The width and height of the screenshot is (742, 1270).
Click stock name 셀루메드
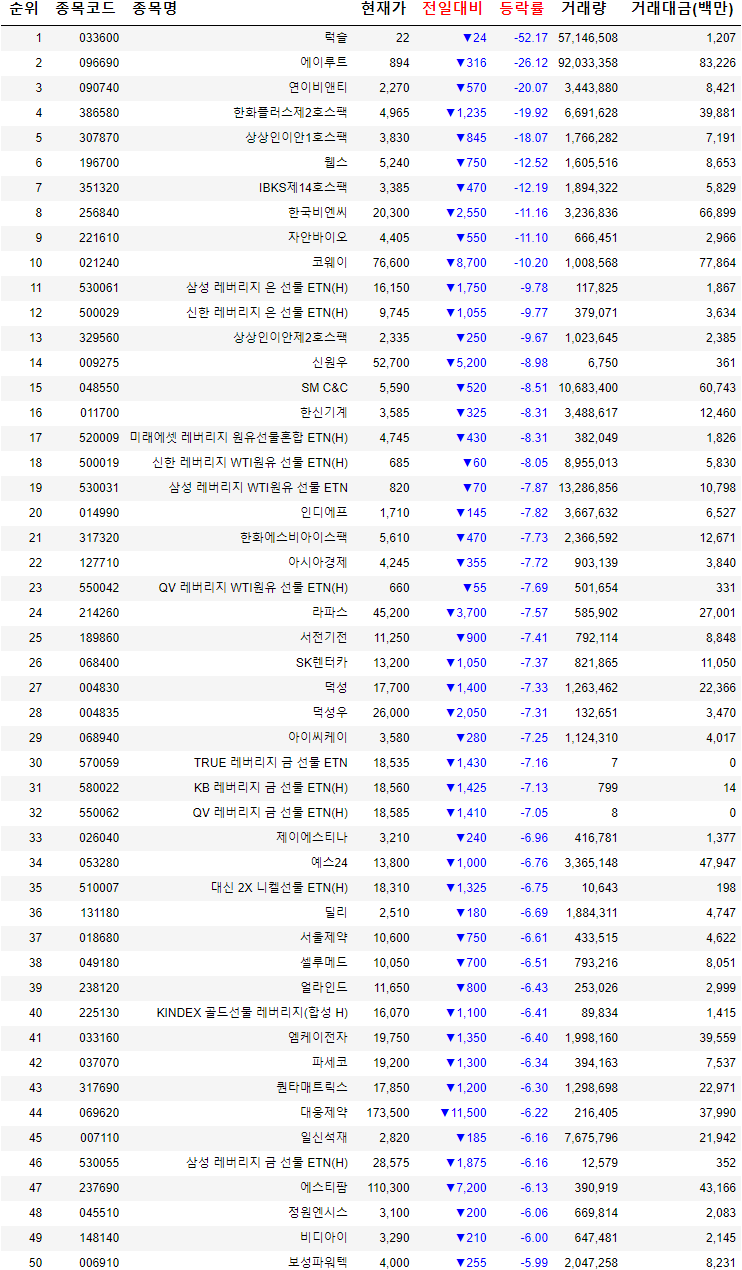tap(324, 963)
